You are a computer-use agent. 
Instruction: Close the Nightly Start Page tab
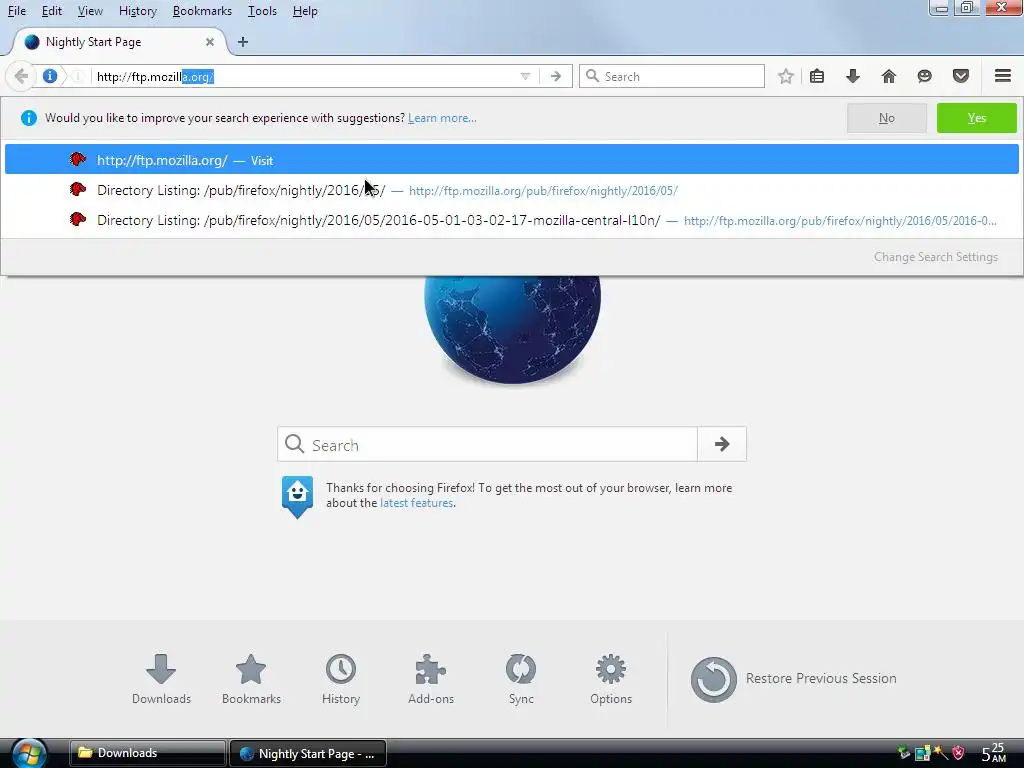(210, 42)
